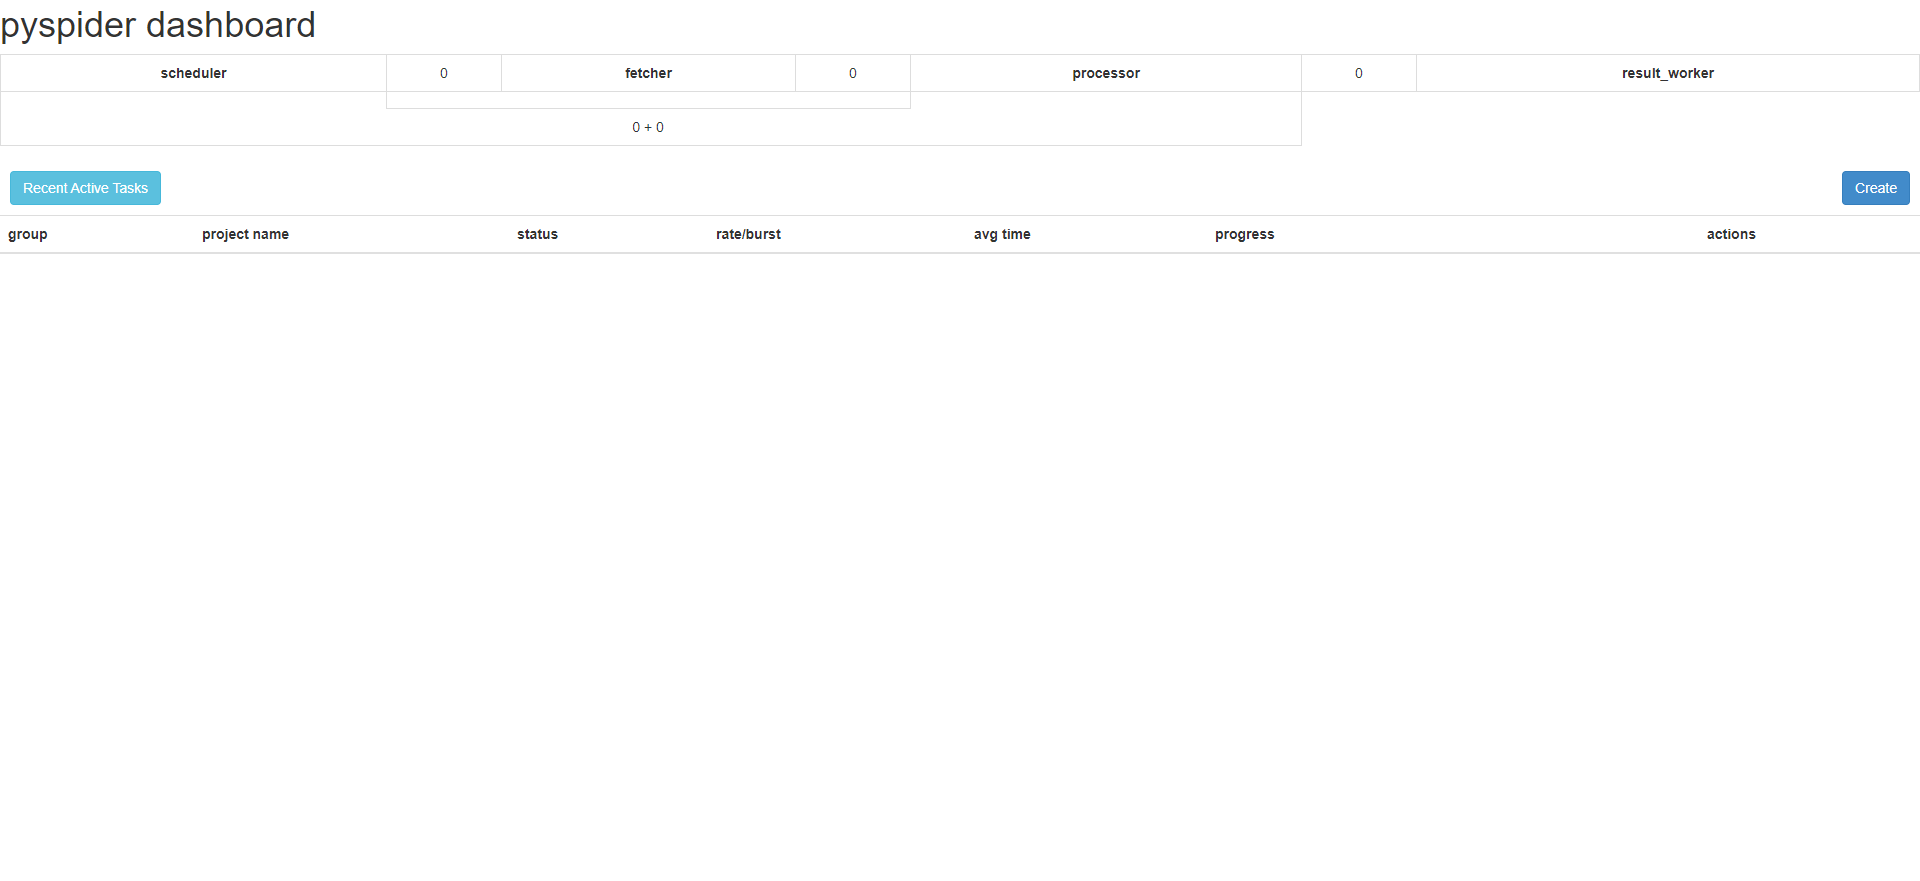This screenshot has width=1920, height=881.
Task: Click the 0 count before result_worker
Action: click(1359, 73)
